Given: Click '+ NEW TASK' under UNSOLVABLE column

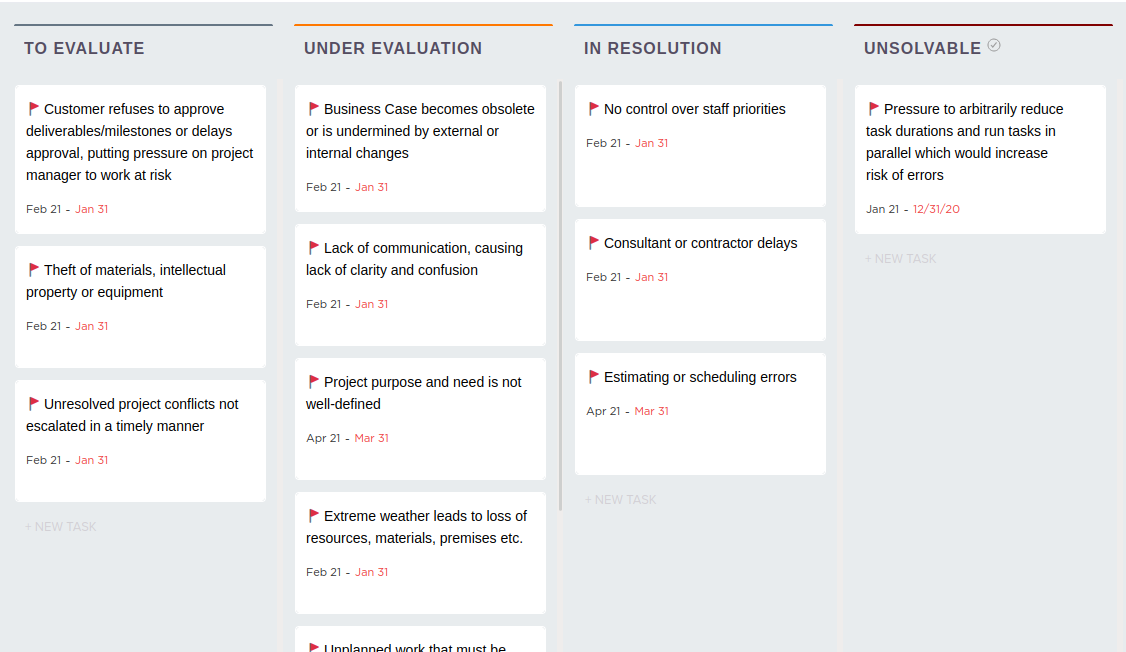Looking at the screenshot, I should [901, 259].
